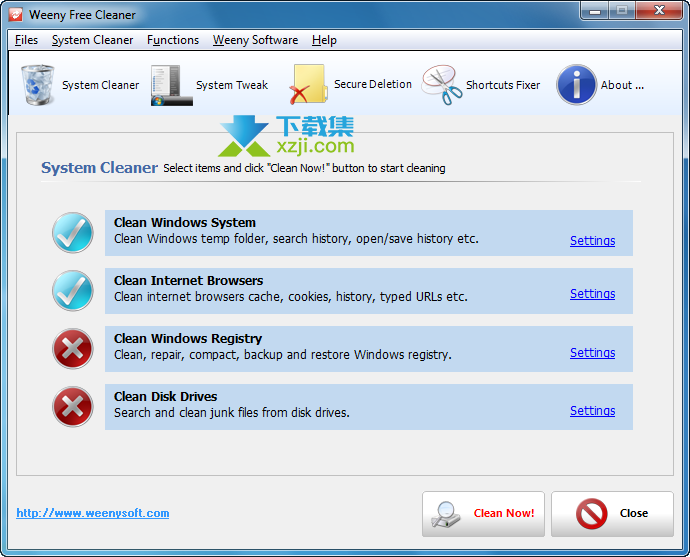Open Shortcuts Fixer scissors icon
Viewport: 690px width, 557px height.
(442, 85)
